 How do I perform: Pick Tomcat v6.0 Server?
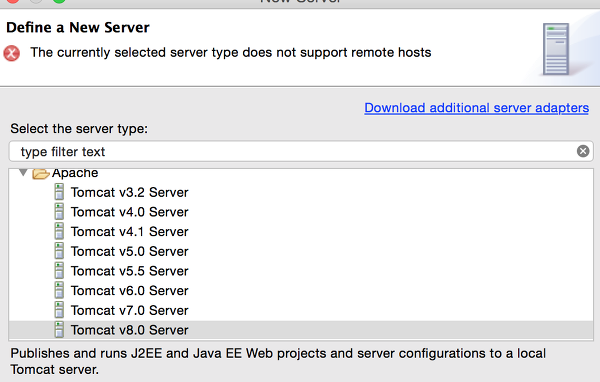[x=129, y=291]
